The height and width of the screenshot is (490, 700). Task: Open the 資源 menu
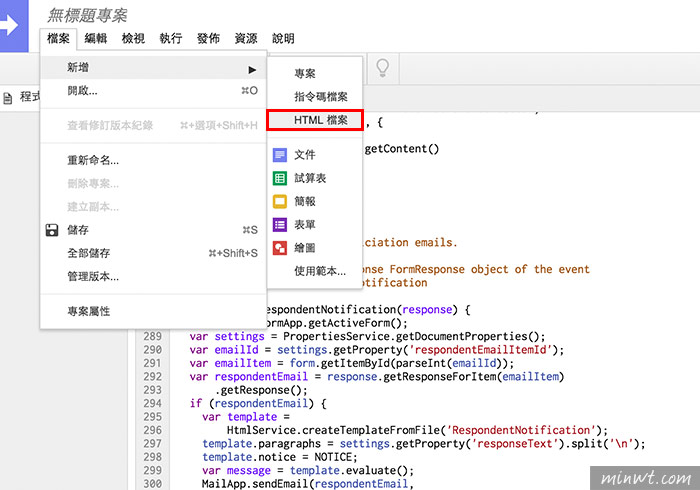(246, 38)
